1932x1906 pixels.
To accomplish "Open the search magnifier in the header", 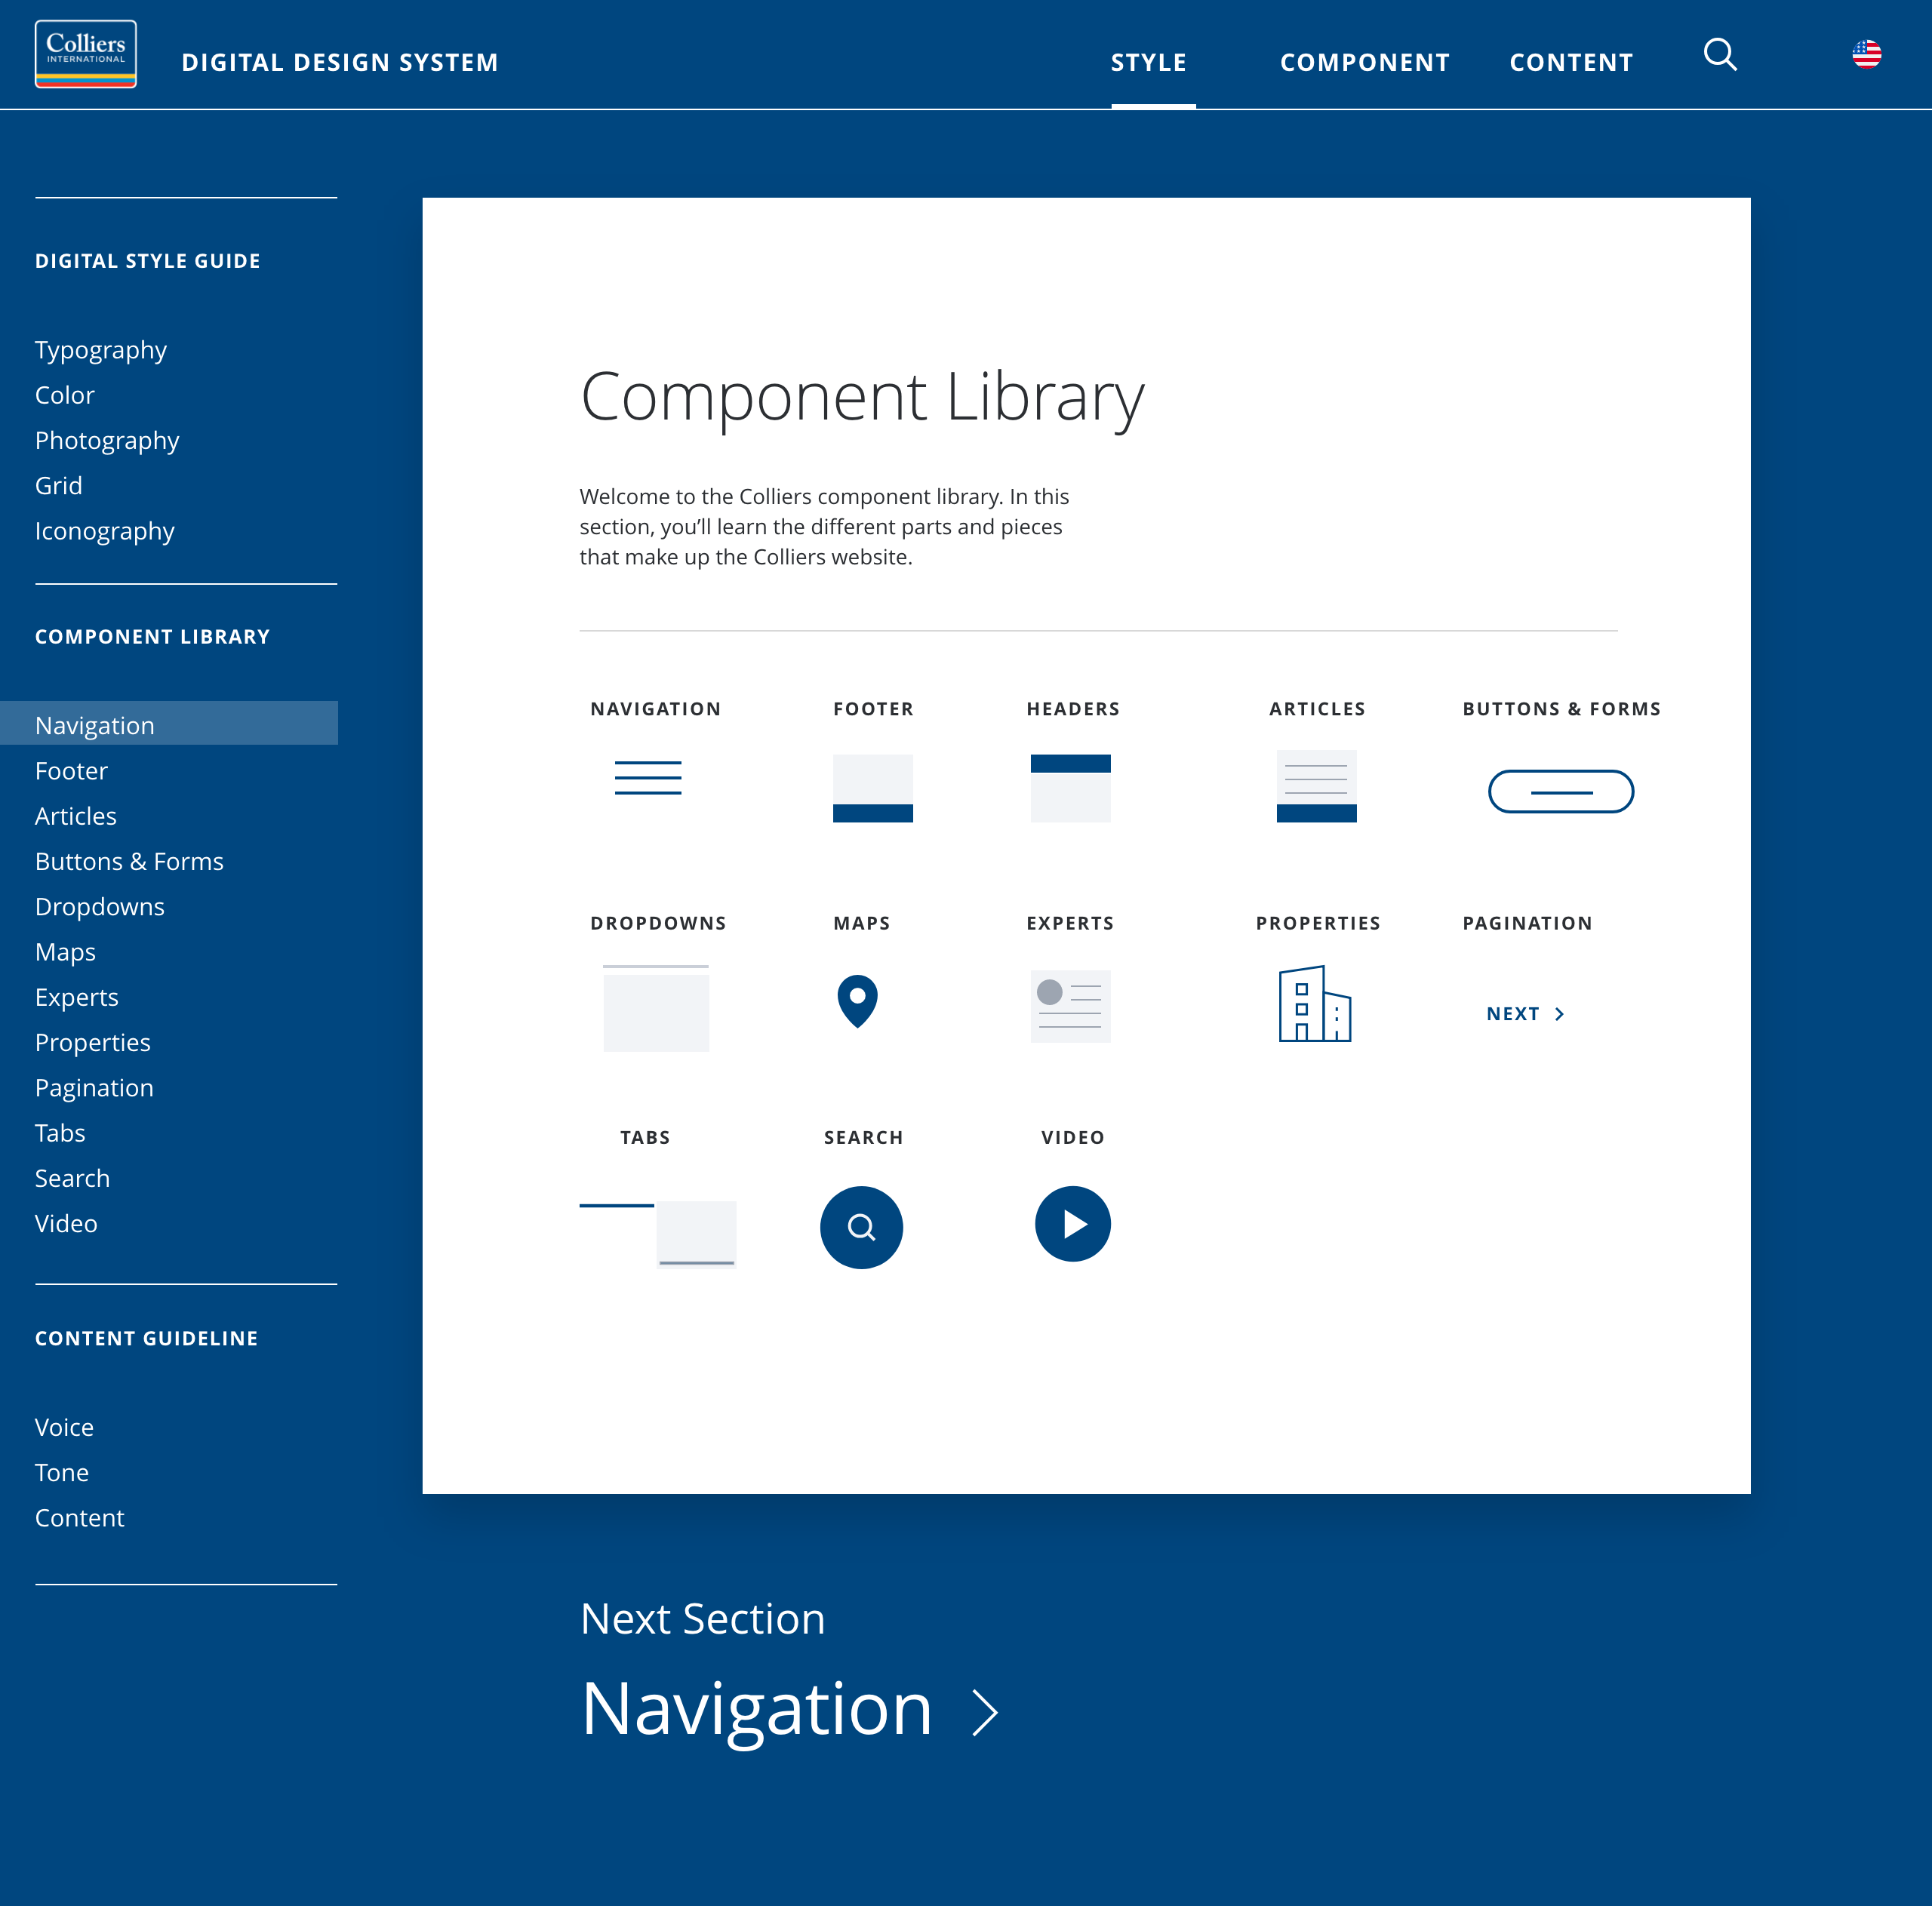I will [1720, 54].
